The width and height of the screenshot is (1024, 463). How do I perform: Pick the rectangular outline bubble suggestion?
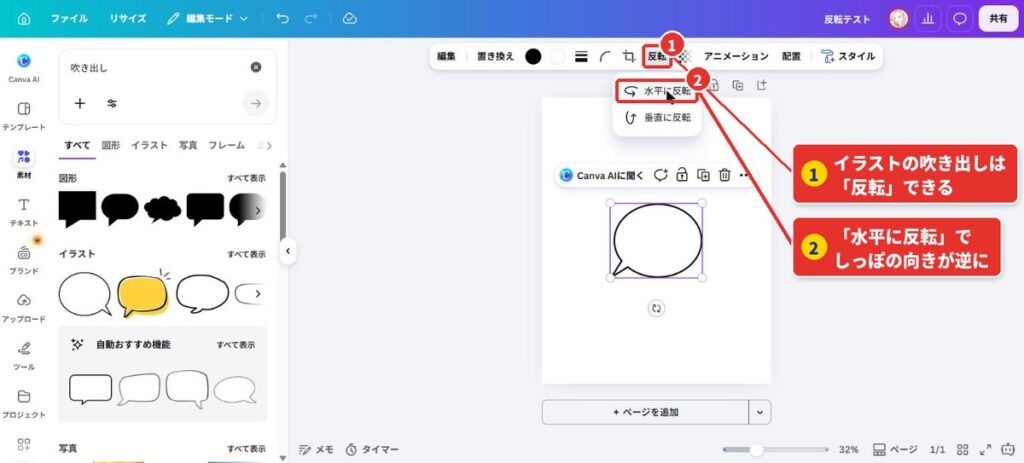[x=90, y=389]
